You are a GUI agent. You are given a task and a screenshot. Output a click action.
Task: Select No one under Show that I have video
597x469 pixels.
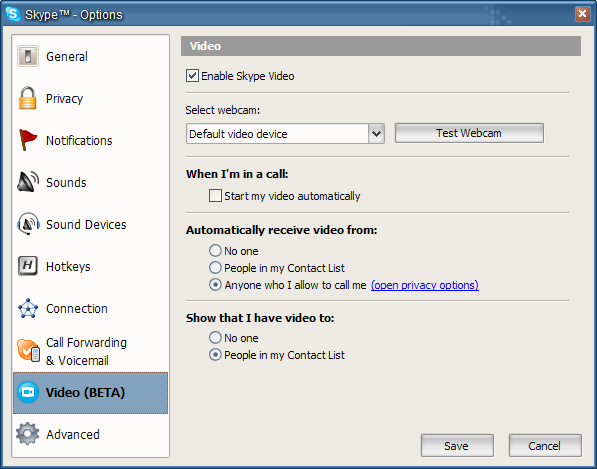point(215,337)
